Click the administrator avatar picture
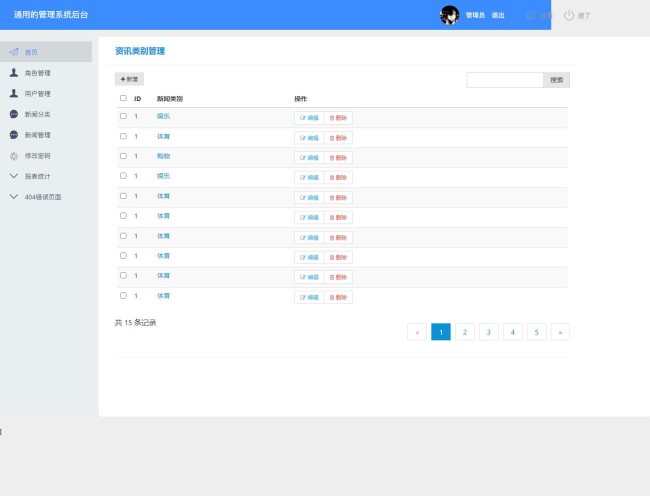 click(449, 15)
